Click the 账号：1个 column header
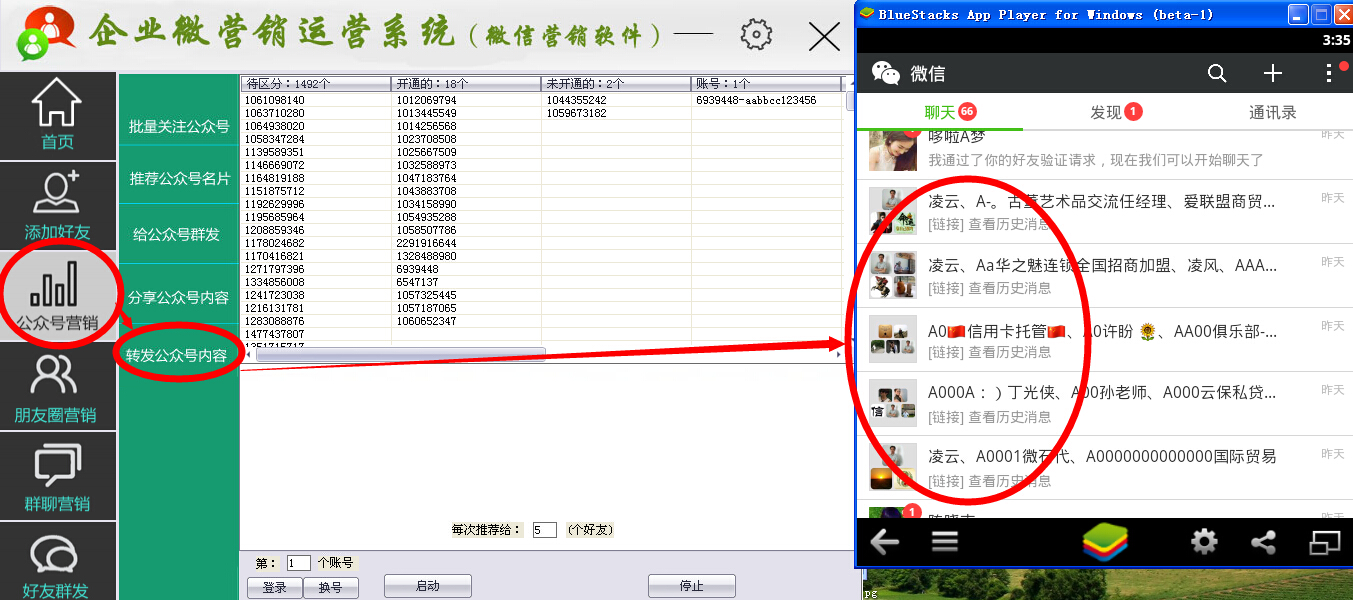1353x600 pixels. [767, 84]
